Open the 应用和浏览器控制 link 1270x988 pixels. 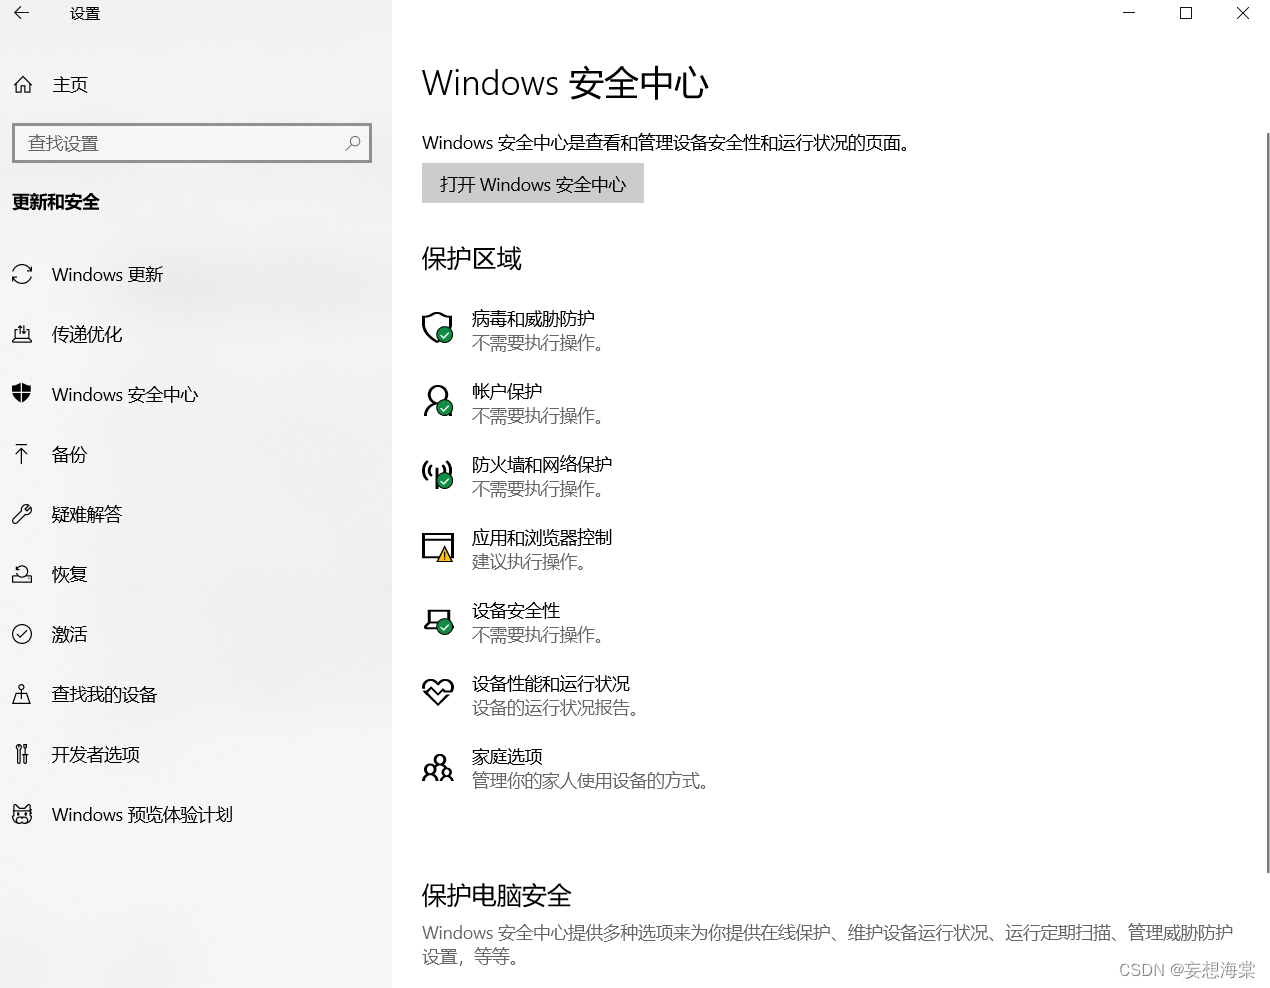(542, 537)
